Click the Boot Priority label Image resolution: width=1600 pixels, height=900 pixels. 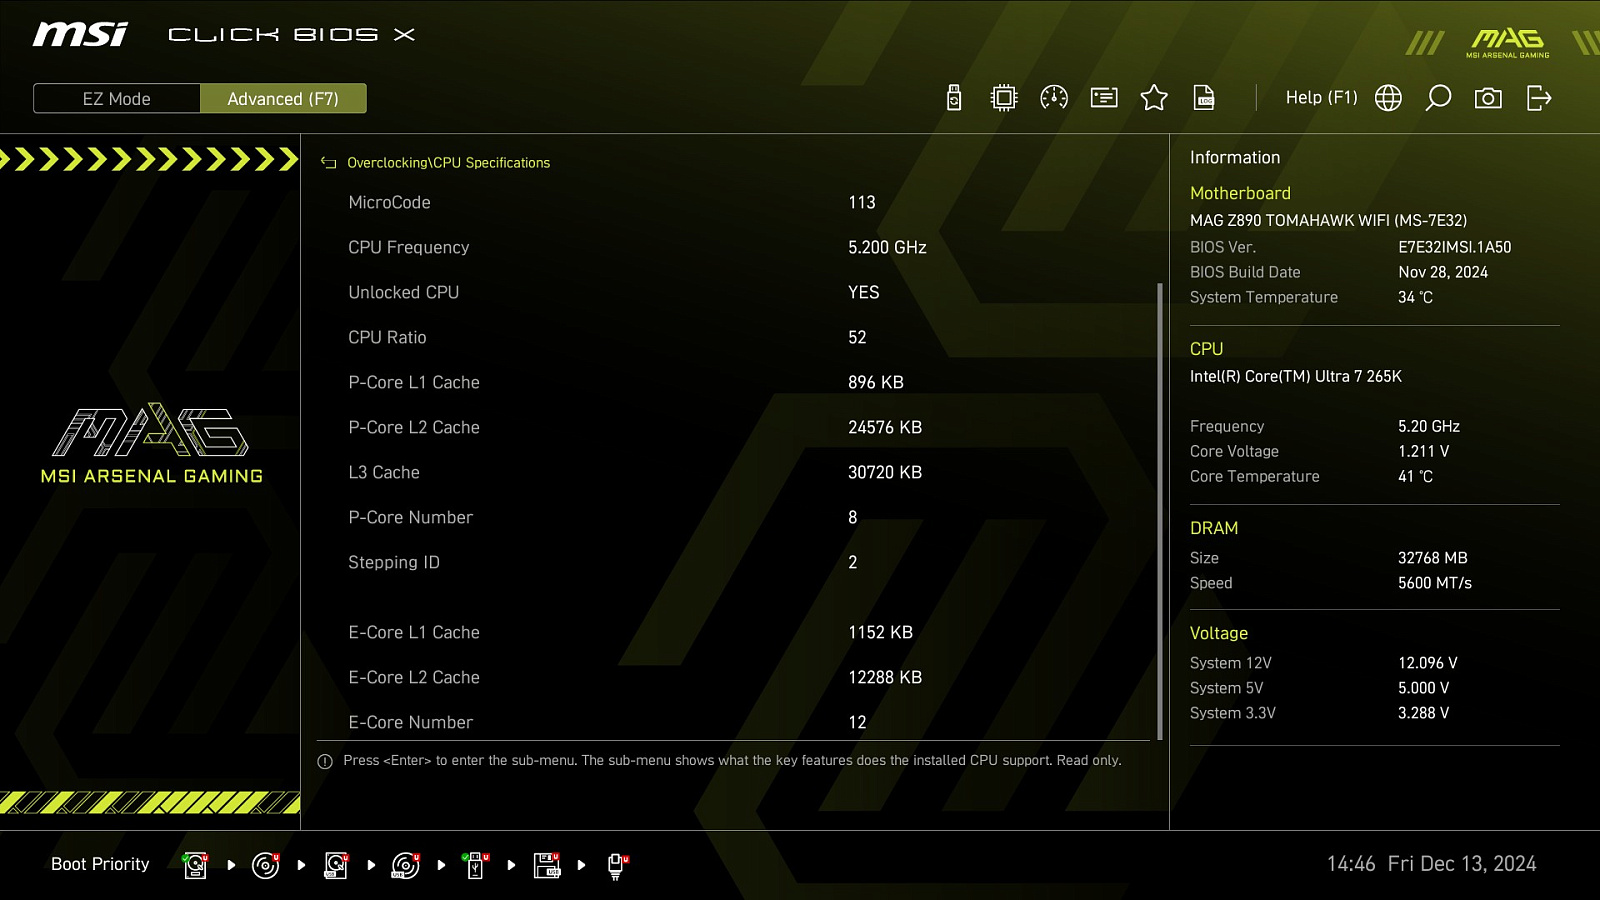[100, 864]
